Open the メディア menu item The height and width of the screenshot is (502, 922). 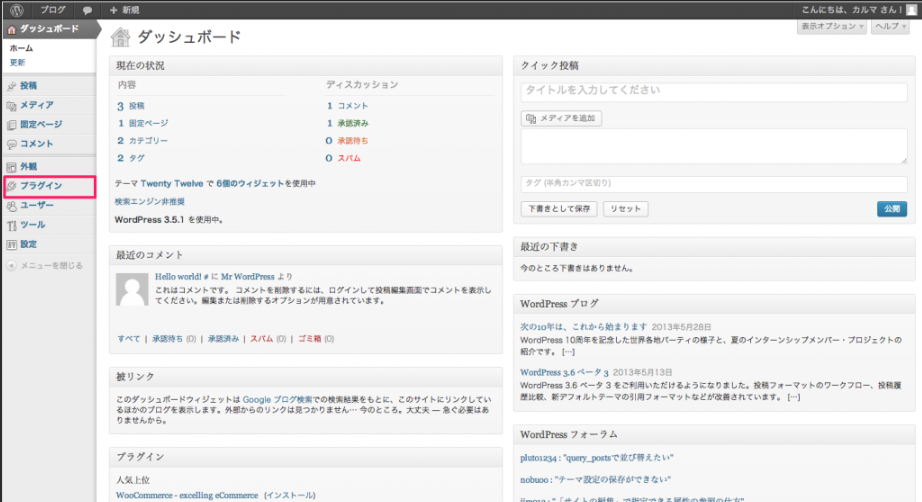(x=36, y=105)
